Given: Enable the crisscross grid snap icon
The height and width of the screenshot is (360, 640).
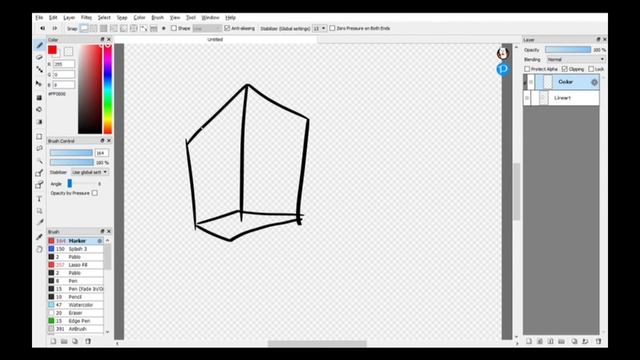Looking at the screenshot, I should coord(104,28).
